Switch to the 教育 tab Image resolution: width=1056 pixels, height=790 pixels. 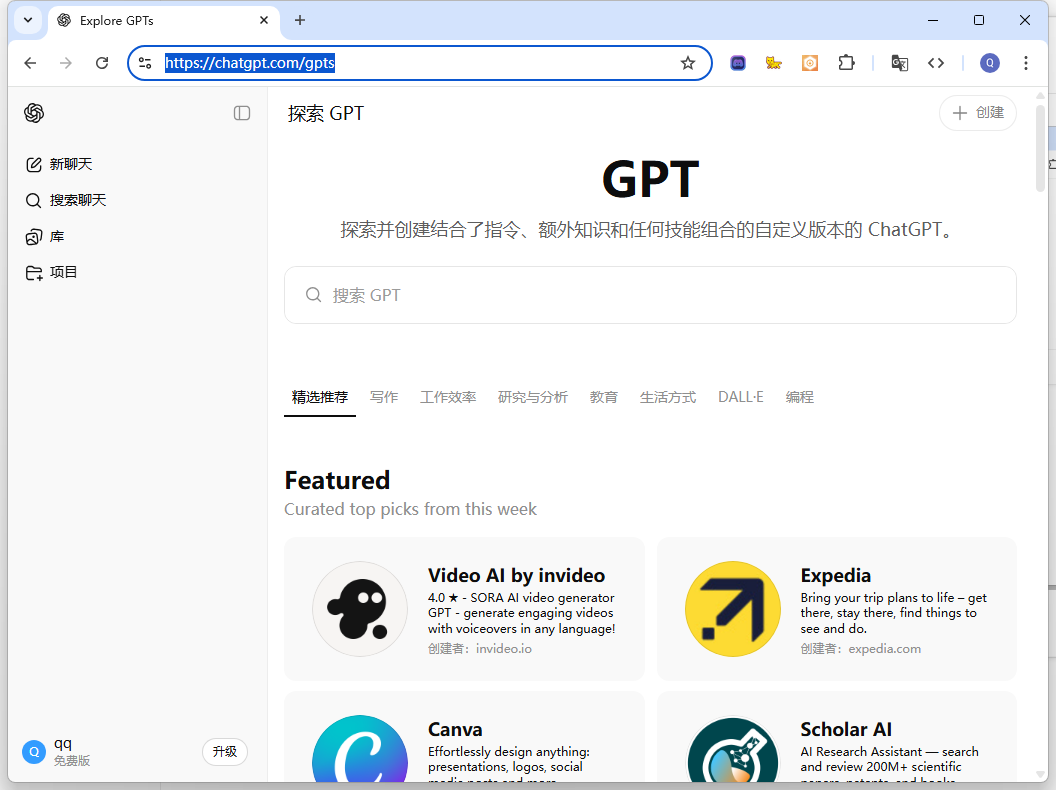(603, 397)
